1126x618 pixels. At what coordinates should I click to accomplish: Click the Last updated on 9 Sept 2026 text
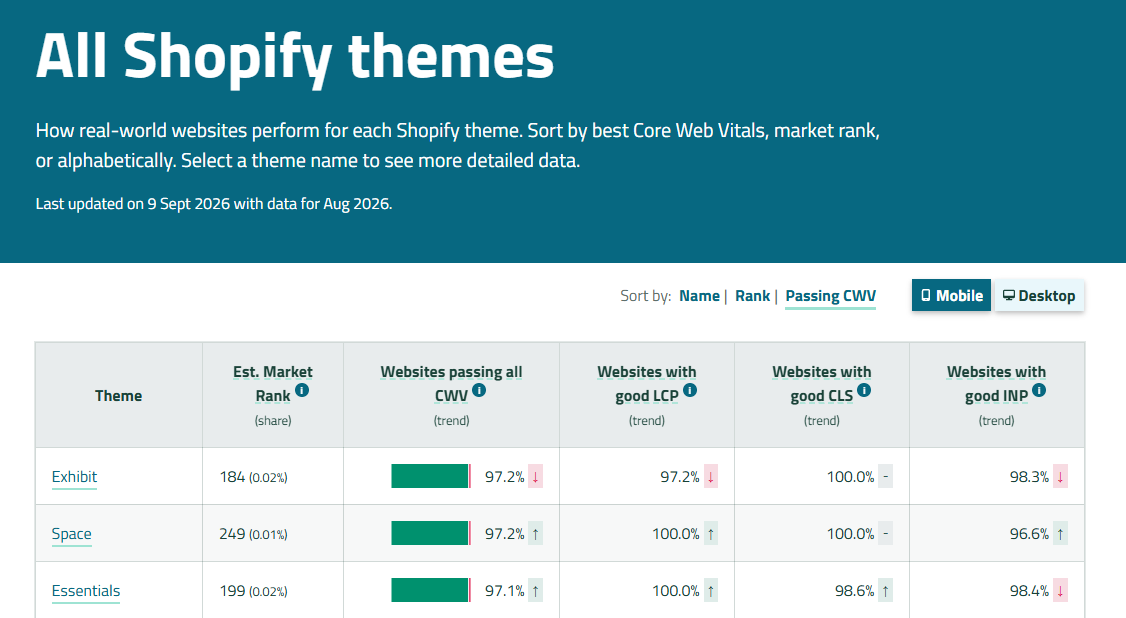214,204
